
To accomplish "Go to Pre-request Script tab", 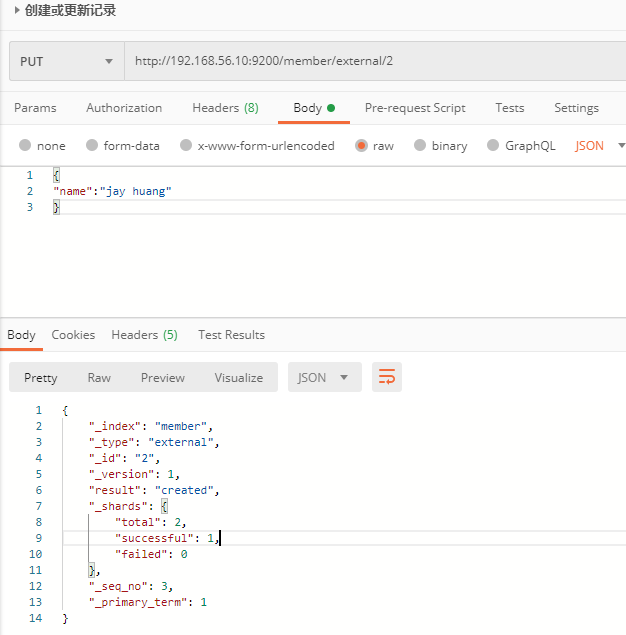I will point(415,108).
